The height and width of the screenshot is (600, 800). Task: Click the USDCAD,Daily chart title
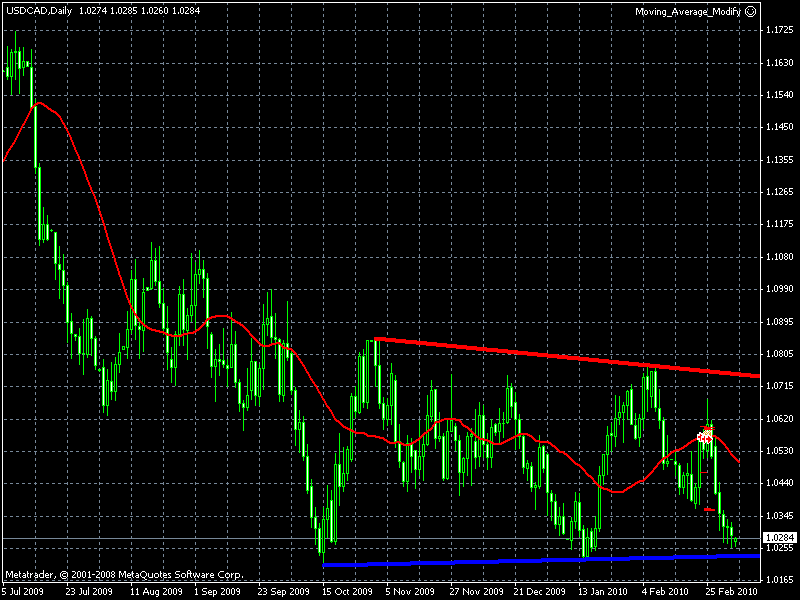tap(39, 10)
